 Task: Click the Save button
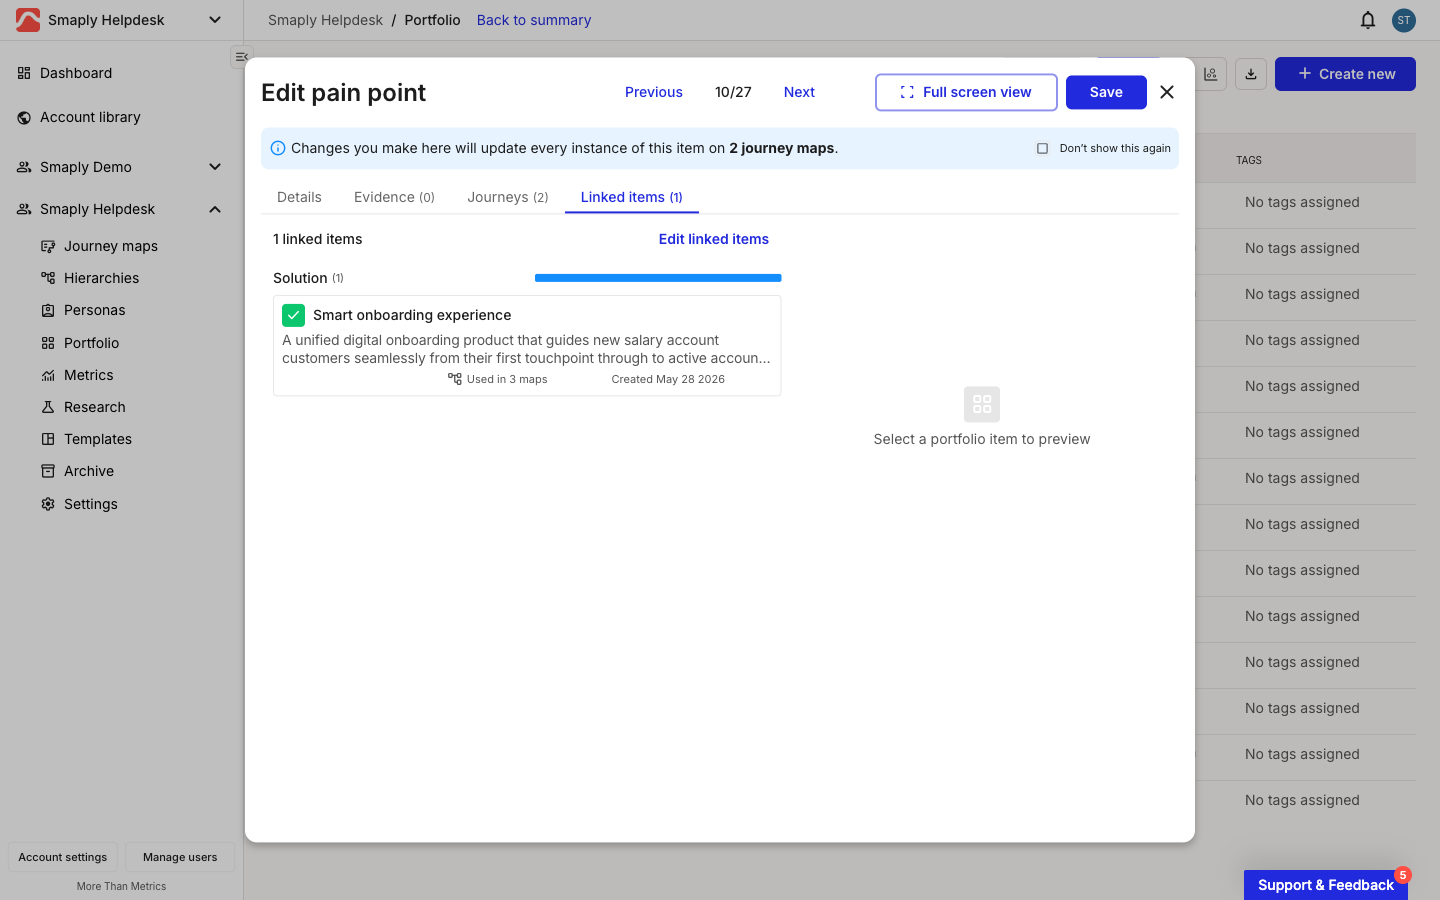tap(1106, 92)
